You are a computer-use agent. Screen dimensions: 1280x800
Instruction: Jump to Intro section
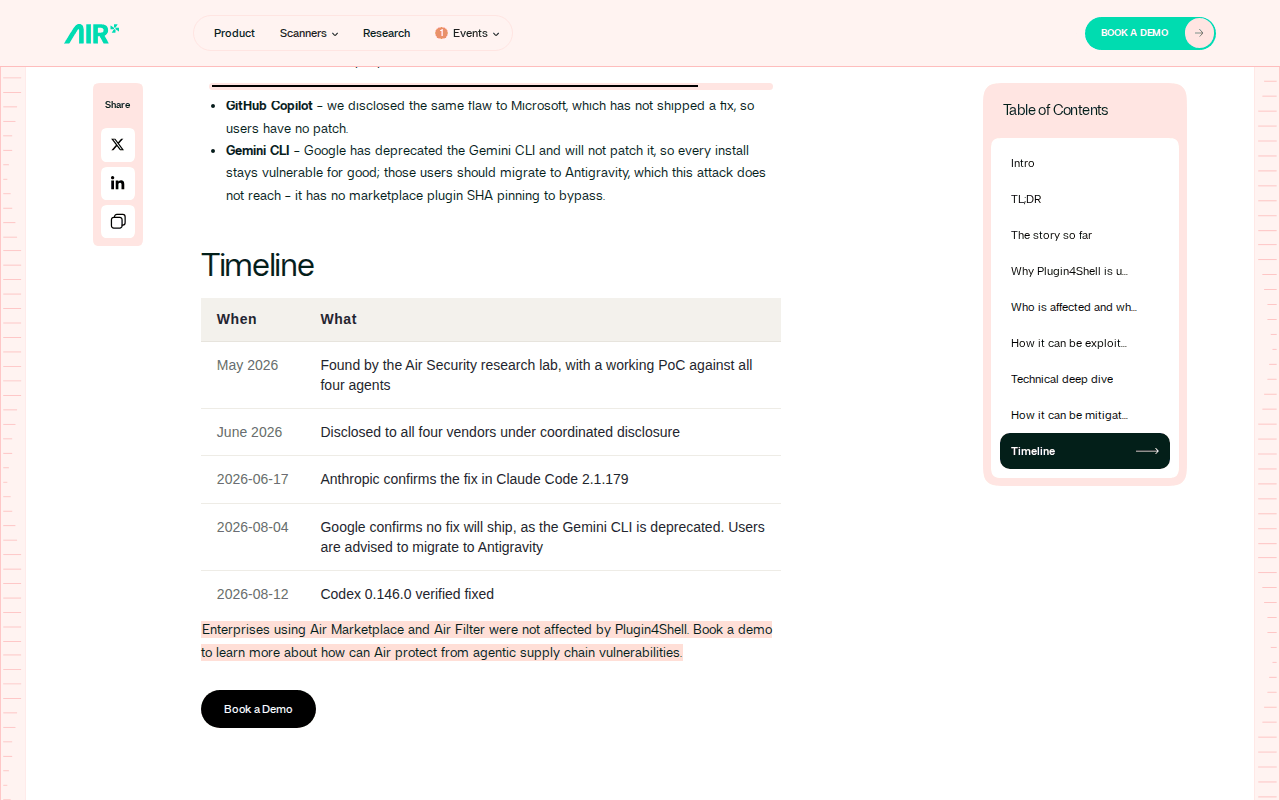click(x=1085, y=163)
